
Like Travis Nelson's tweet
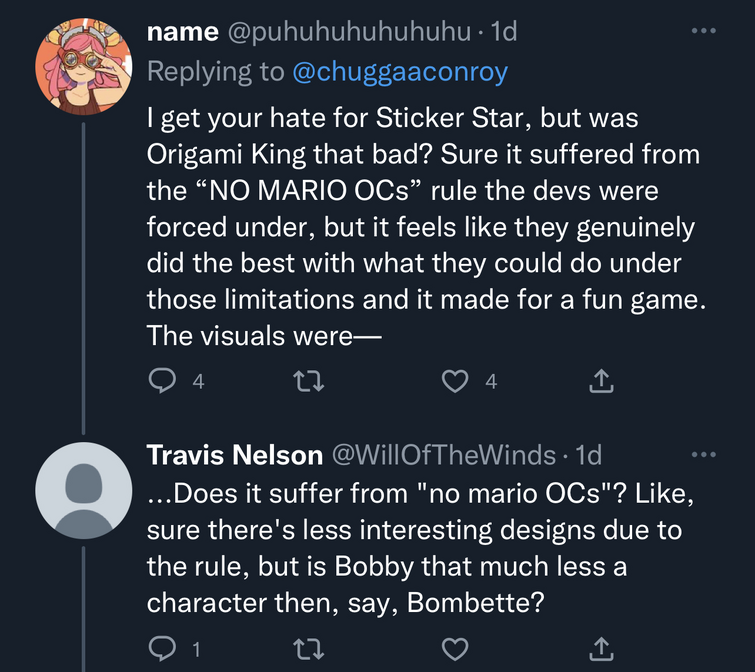(x=456, y=648)
